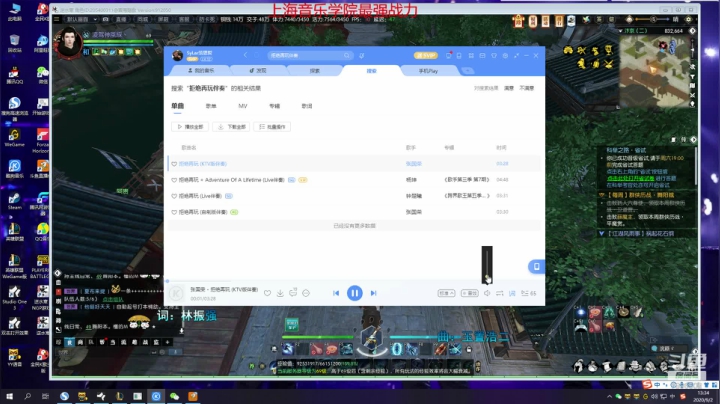Switch to 发现 tab
This screenshot has height=404, width=720.
[x=258, y=71]
